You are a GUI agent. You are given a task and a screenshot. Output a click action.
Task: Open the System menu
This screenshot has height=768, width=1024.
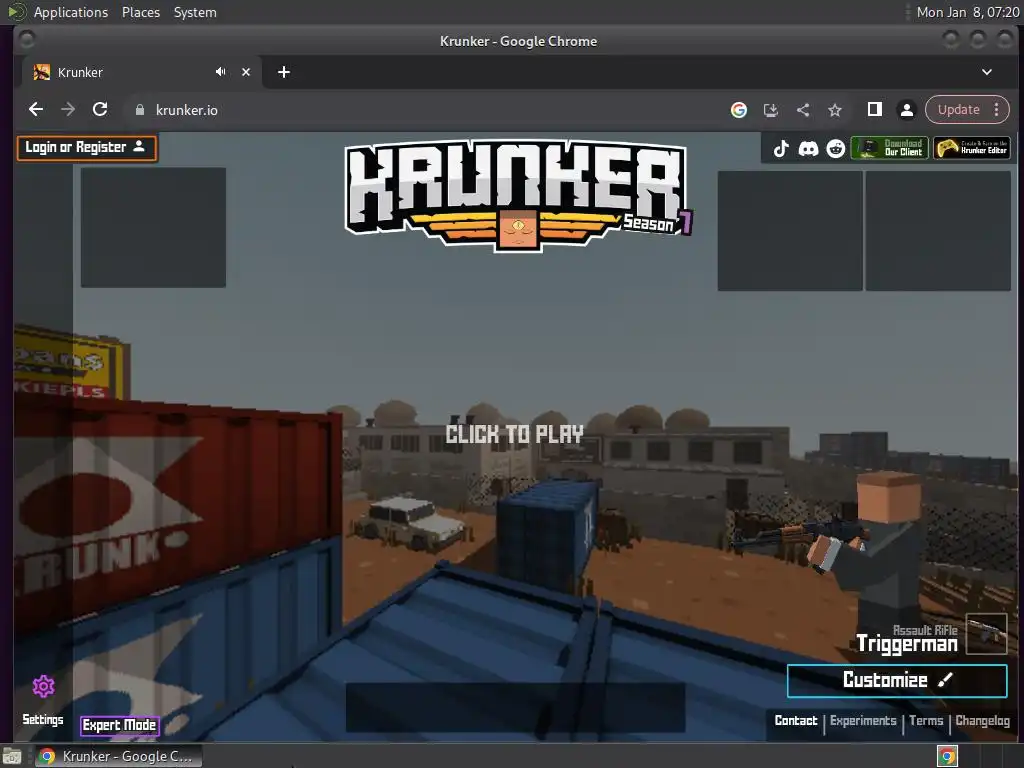(x=195, y=12)
